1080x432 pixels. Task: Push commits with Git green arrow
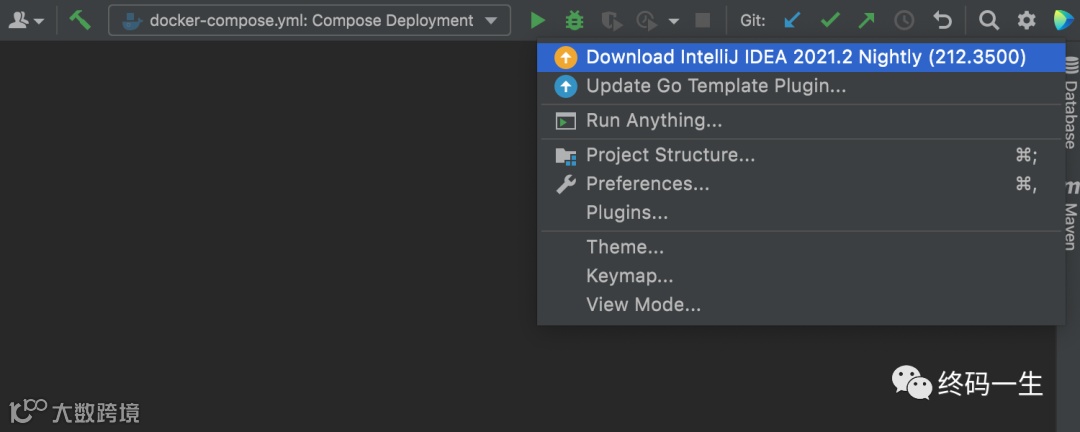click(x=866, y=20)
